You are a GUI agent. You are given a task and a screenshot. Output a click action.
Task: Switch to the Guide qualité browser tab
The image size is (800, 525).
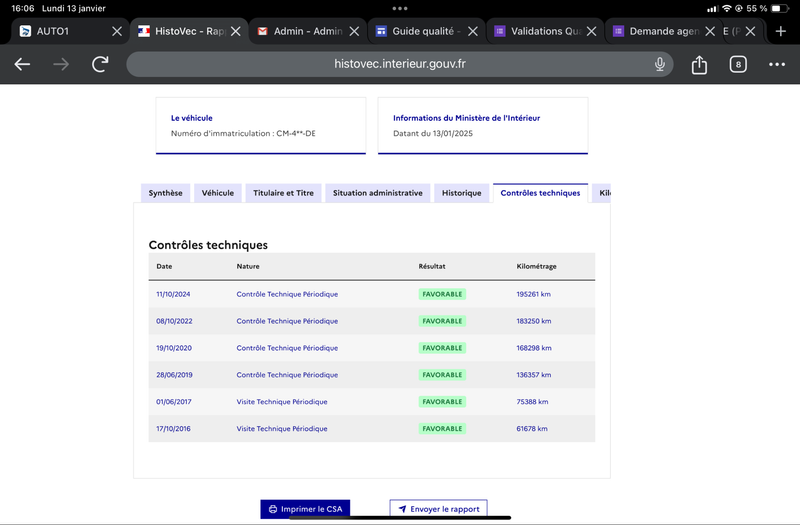[x=426, y=31]
